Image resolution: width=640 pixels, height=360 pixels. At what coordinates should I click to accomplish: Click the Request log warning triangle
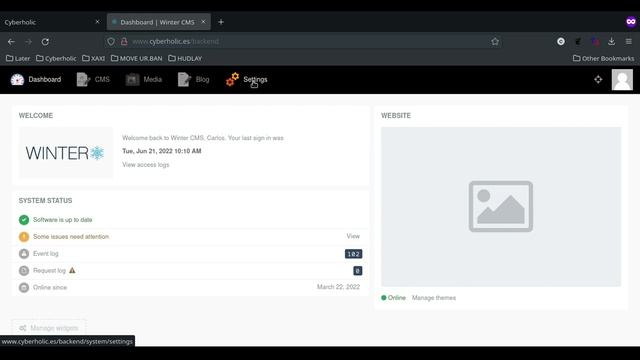coord(72,270)
